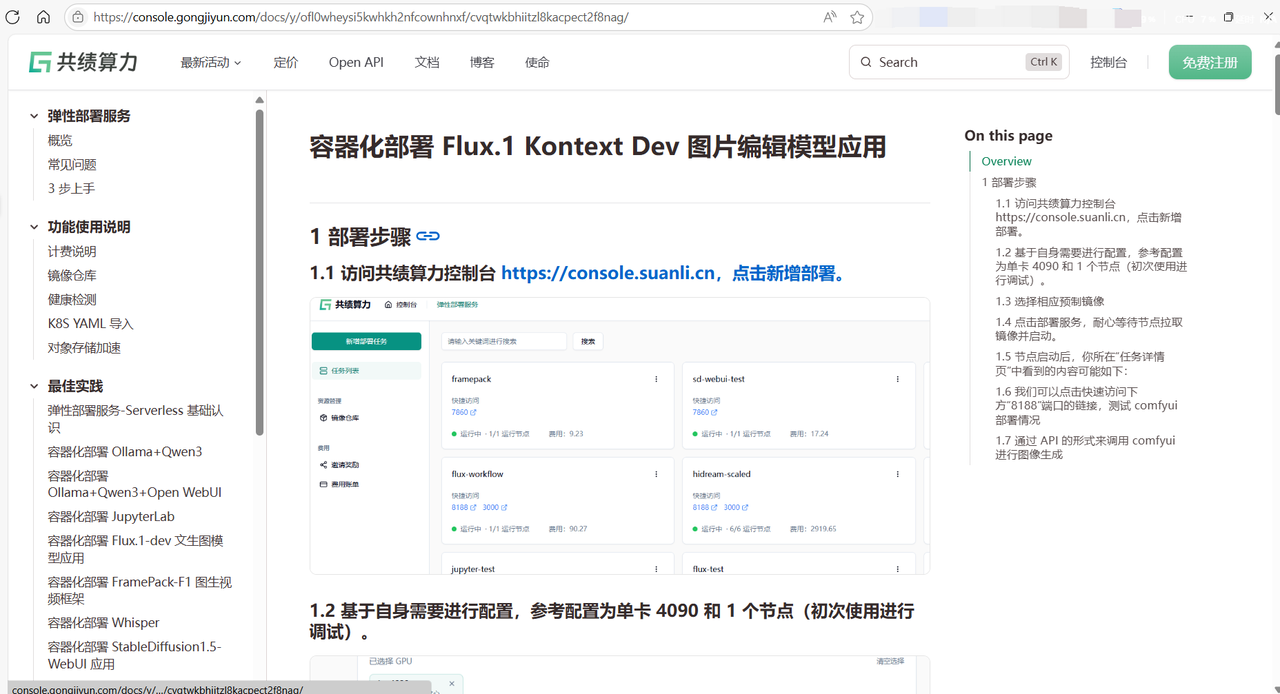Open the 博客 nav item

click(x=482, y=62)
